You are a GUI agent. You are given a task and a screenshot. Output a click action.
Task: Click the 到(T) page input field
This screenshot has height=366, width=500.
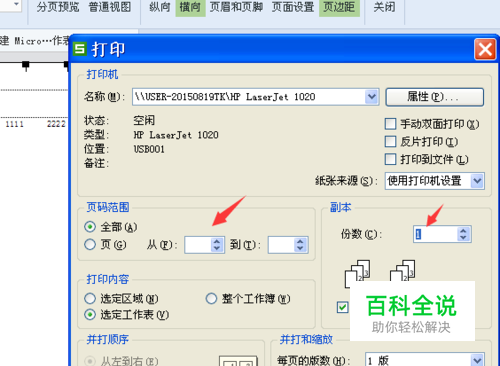tap(281, 245)
